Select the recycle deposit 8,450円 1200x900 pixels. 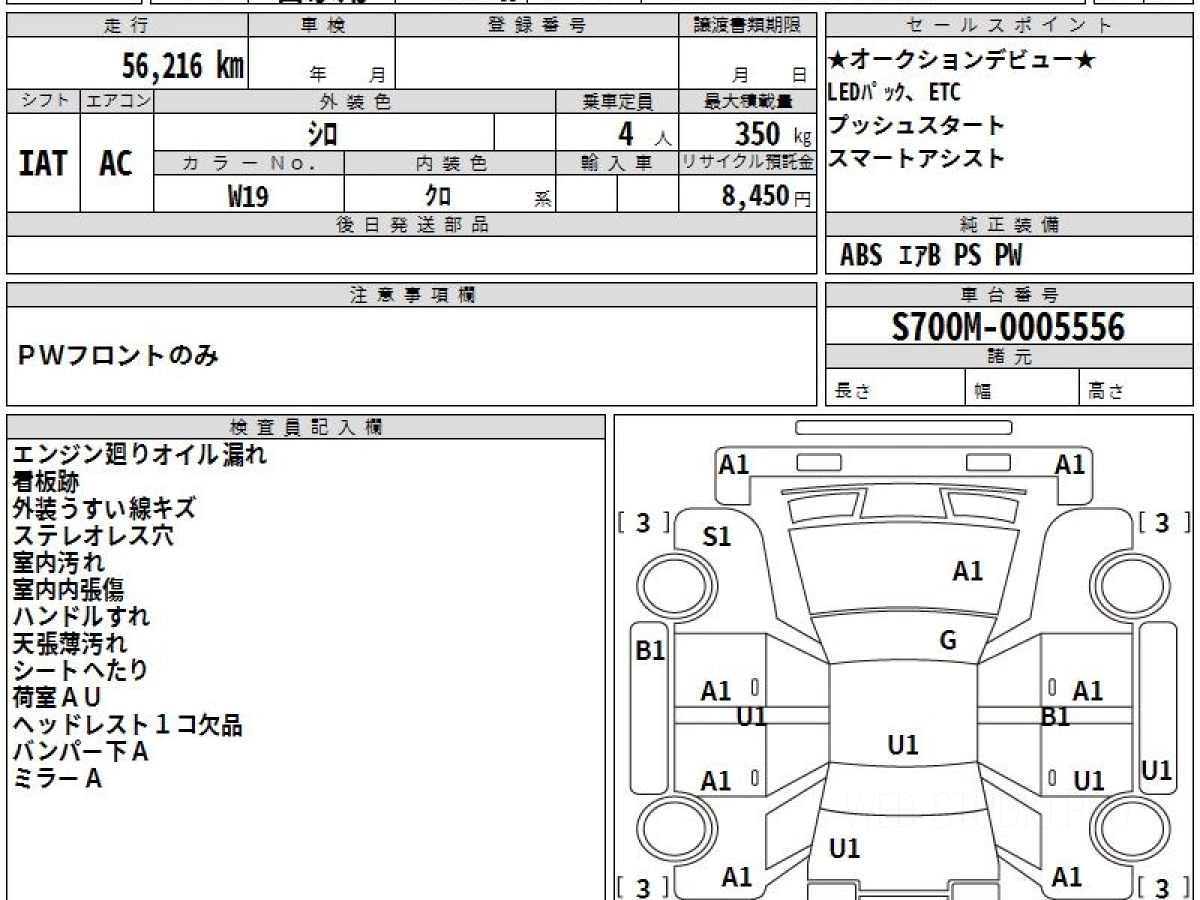[x=767, y=196]
